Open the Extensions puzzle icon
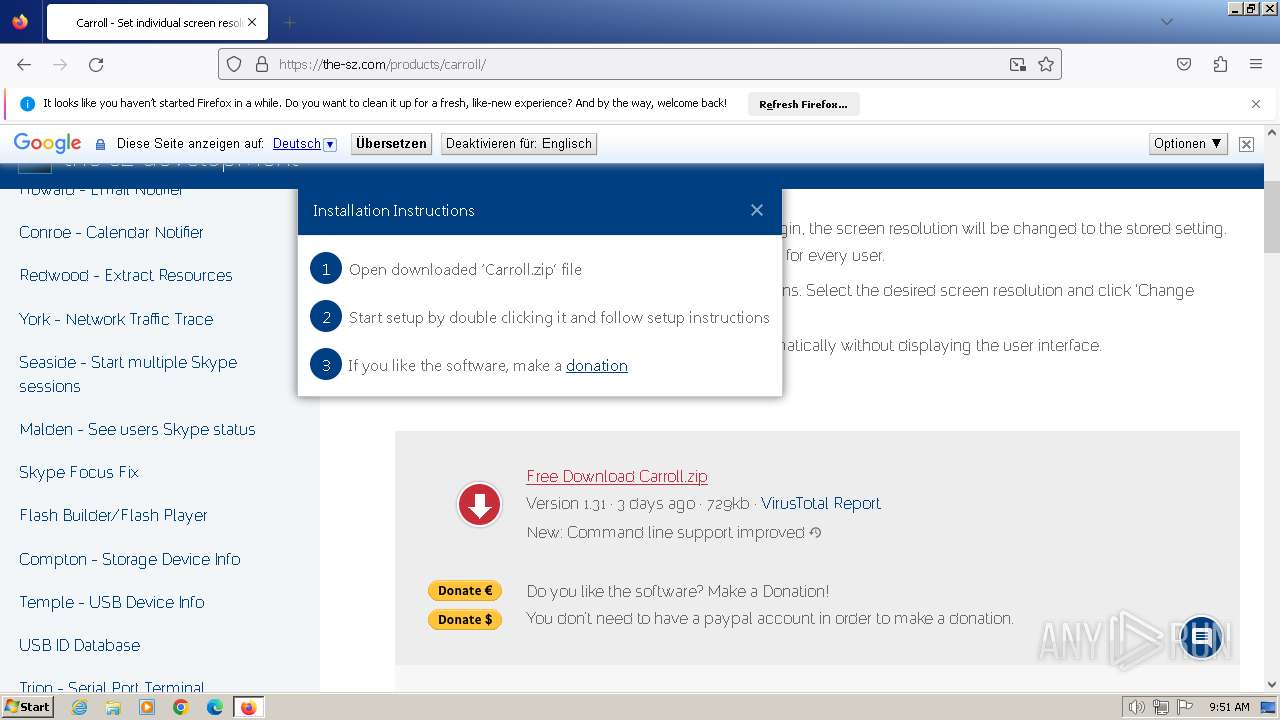Screen dimensions: 1280x720 [x=1220, y=64]
